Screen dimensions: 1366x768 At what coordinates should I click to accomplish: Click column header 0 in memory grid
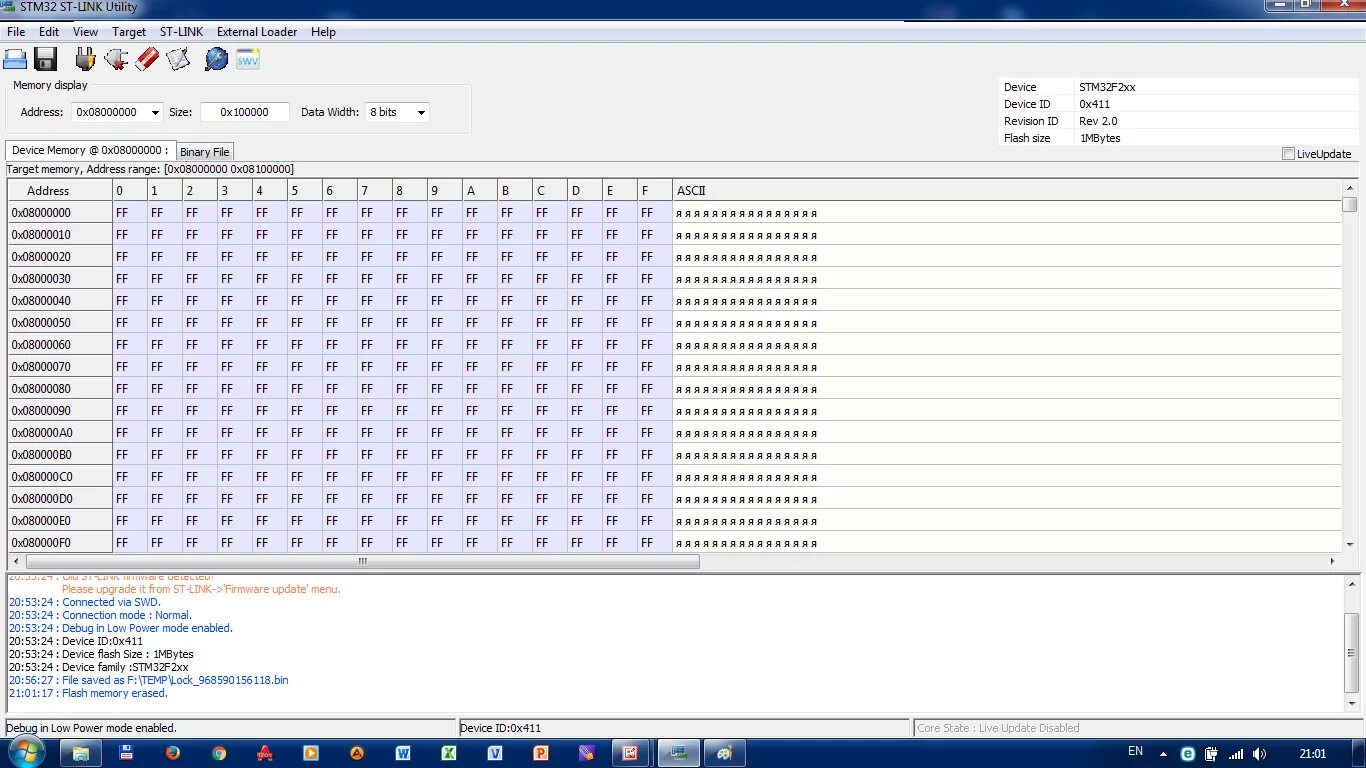pos(130,190)
